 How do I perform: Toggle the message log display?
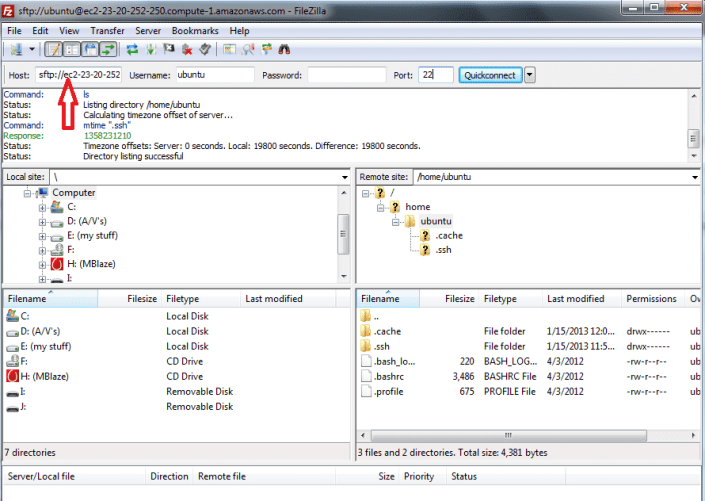click(54, 49)
